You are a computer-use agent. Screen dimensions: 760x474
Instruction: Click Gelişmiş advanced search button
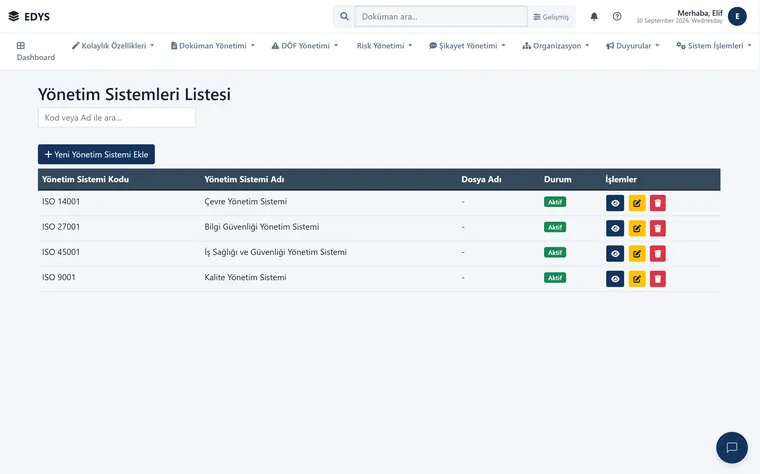[x=551, y=16]
